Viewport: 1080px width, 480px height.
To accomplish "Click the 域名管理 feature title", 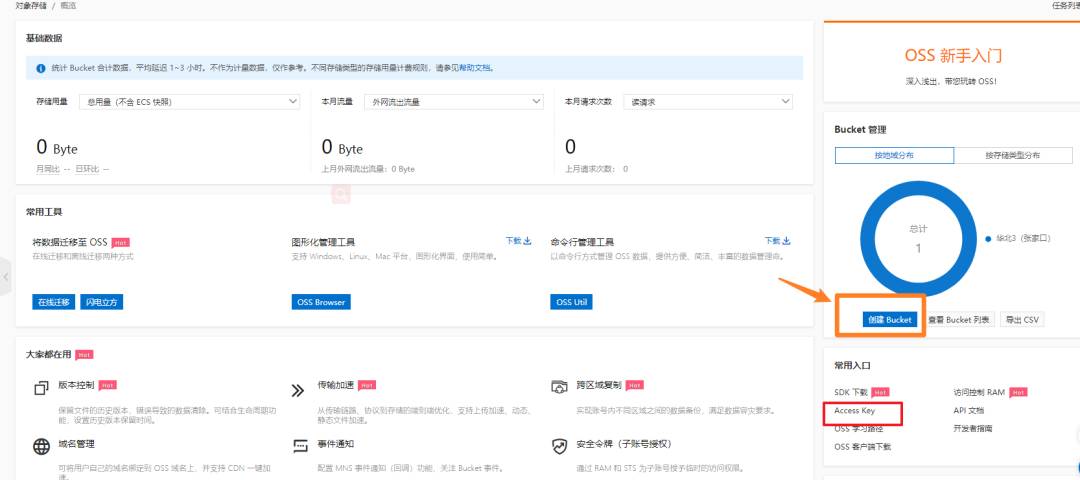I will (x=76, y=444).
